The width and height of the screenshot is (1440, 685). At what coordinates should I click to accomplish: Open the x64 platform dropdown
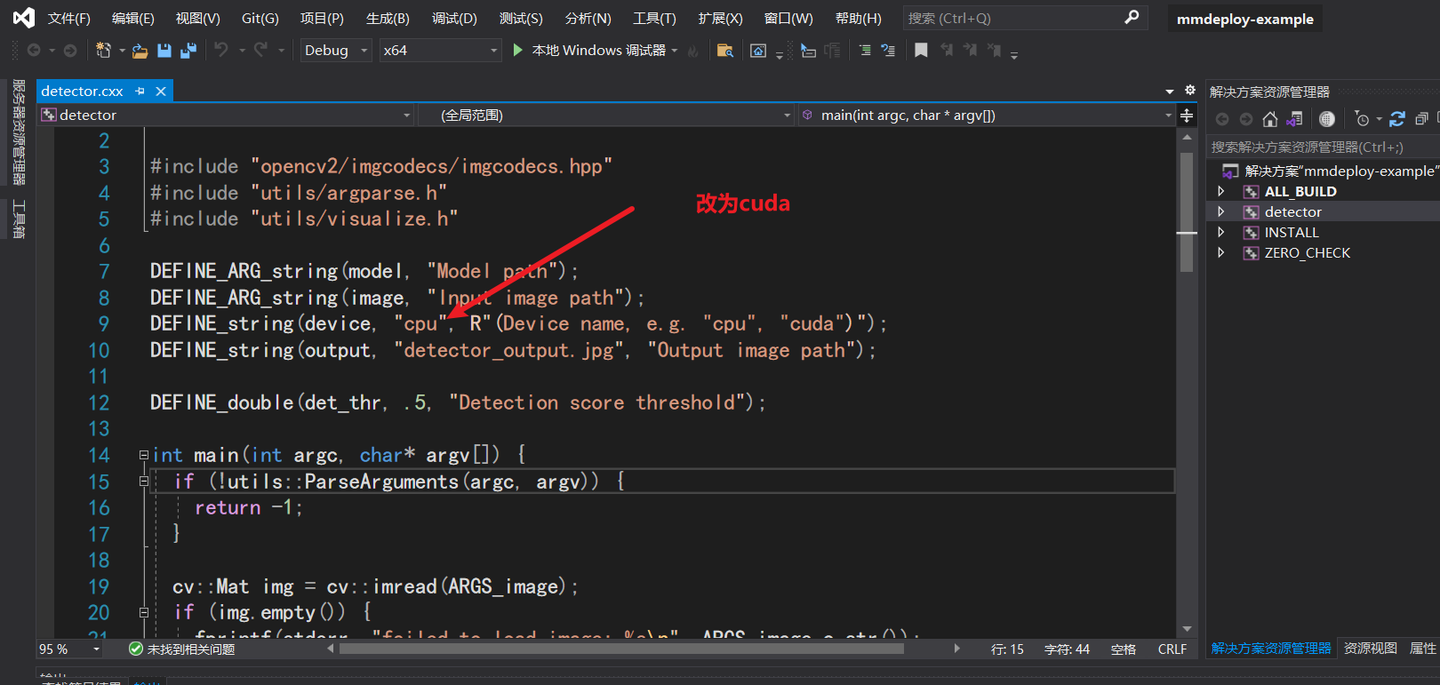(x=493, y=50)
